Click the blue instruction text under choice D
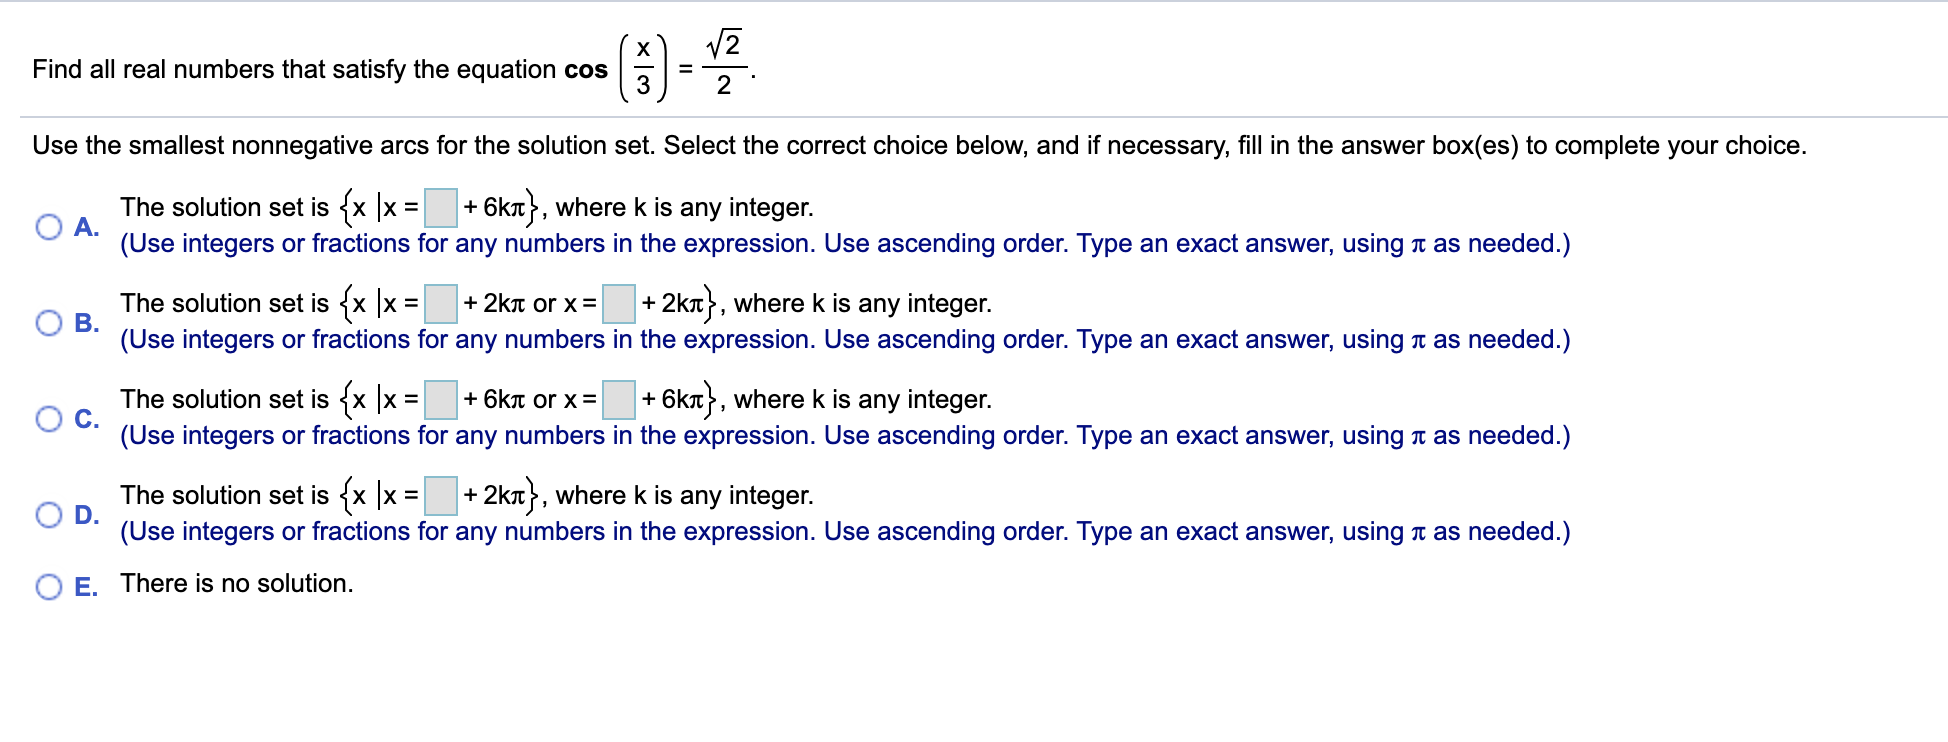 (843, 531)
